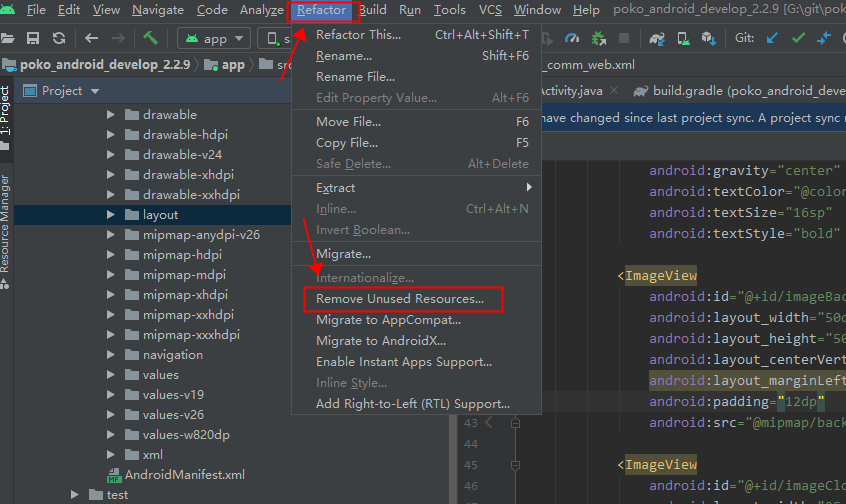Select AndroidManifest.xml in project tree
846x504 pixels.
tap(176, 475)
